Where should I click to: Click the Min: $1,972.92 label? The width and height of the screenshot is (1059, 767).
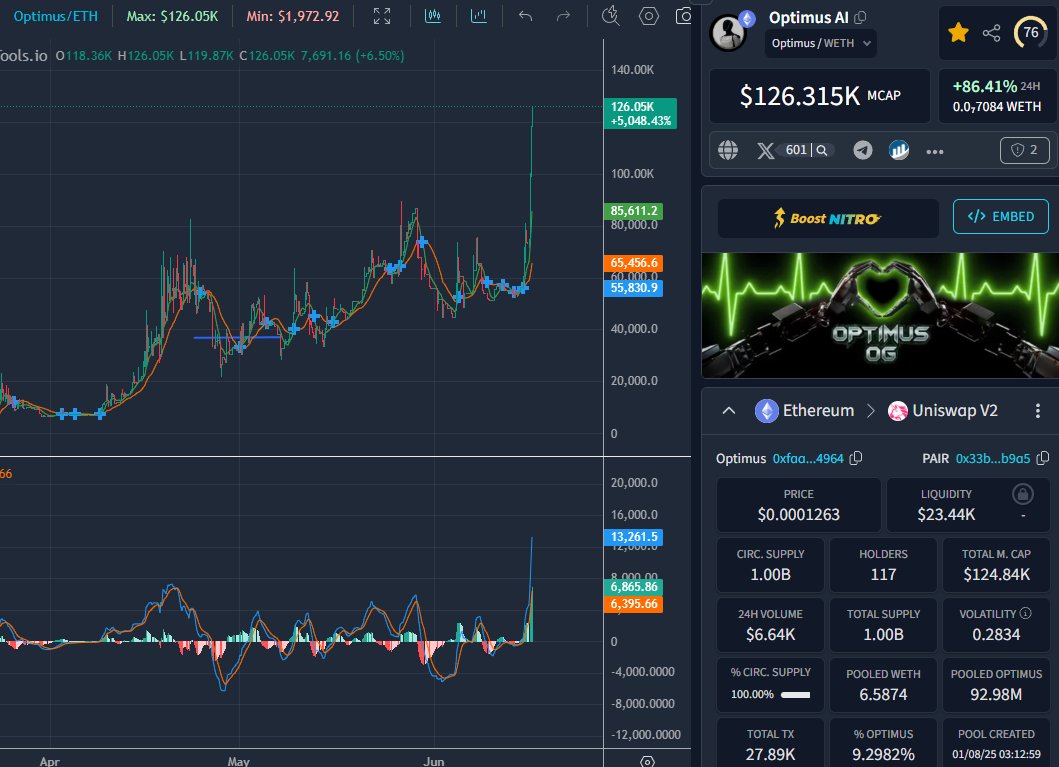[x=292, y=16]
